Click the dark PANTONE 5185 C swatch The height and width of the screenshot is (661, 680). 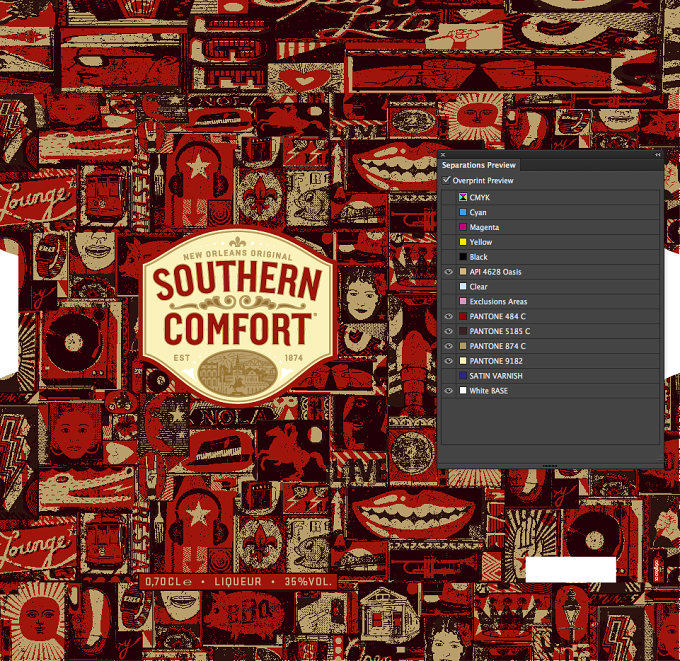point(463,331)
